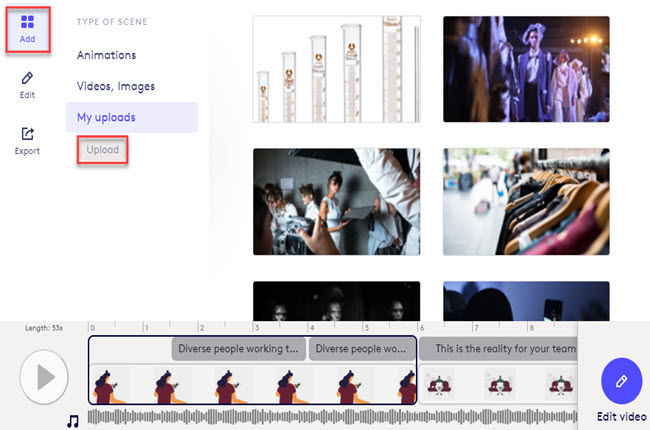Select Videos, Images scene type
650x430 pixels.
(116, 86)
